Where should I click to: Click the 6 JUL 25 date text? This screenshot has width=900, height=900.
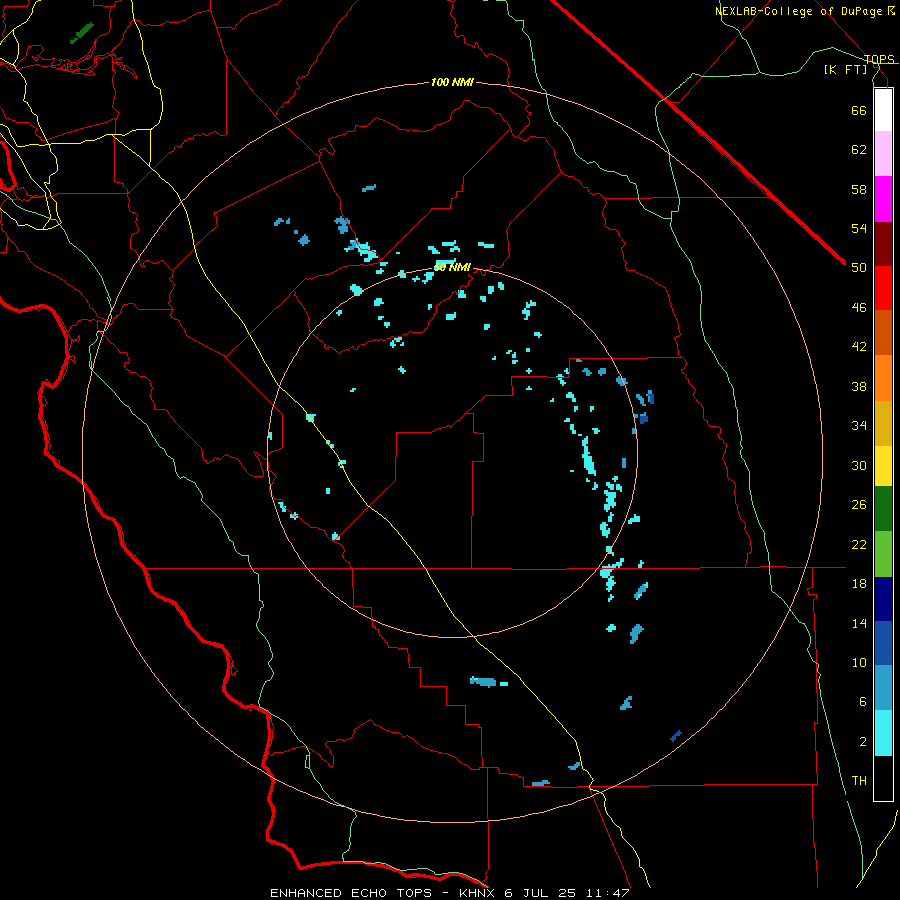(542, 893)
